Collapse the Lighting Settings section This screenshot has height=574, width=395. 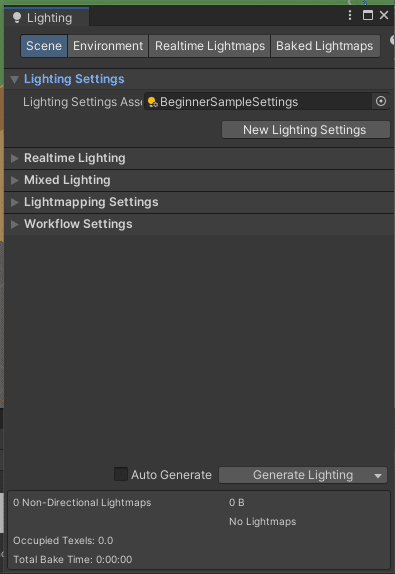[15, 79]
